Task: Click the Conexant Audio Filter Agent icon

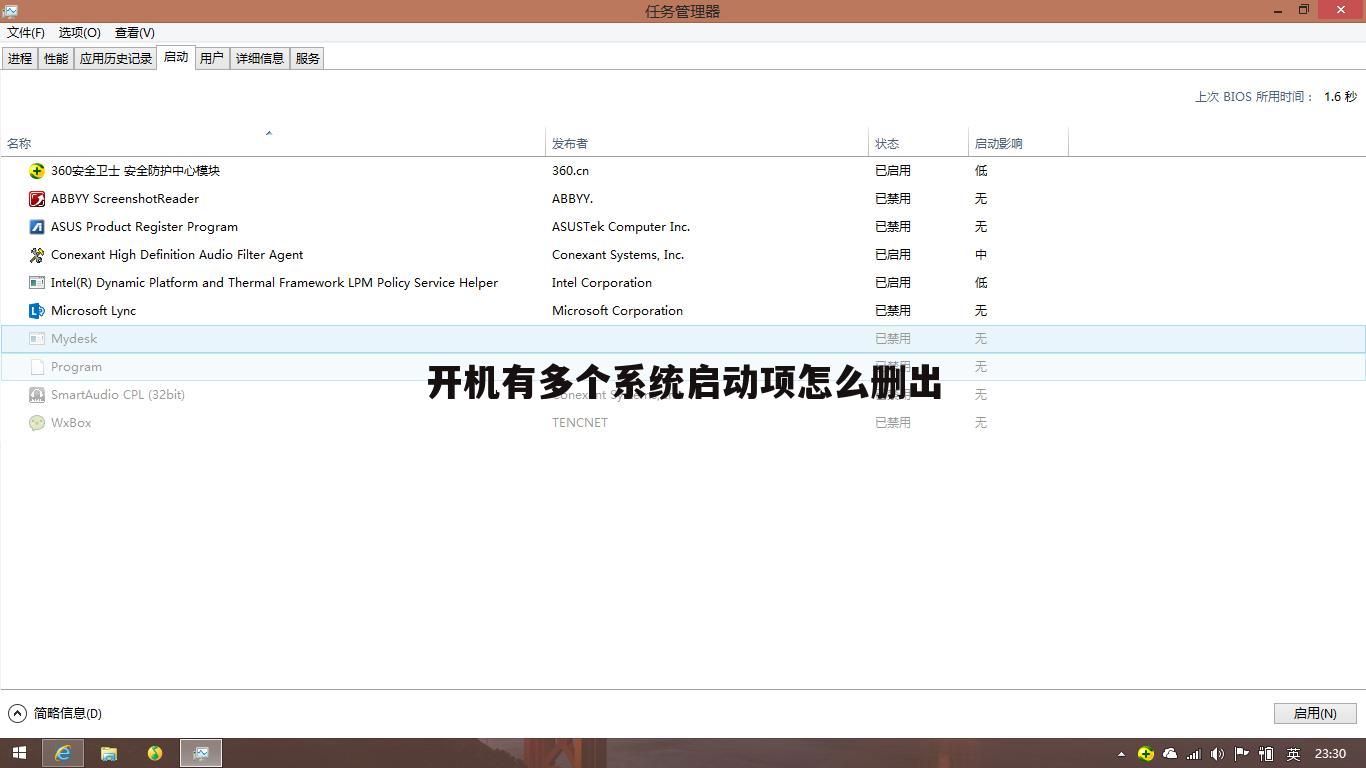Action: tap(37, 255)
